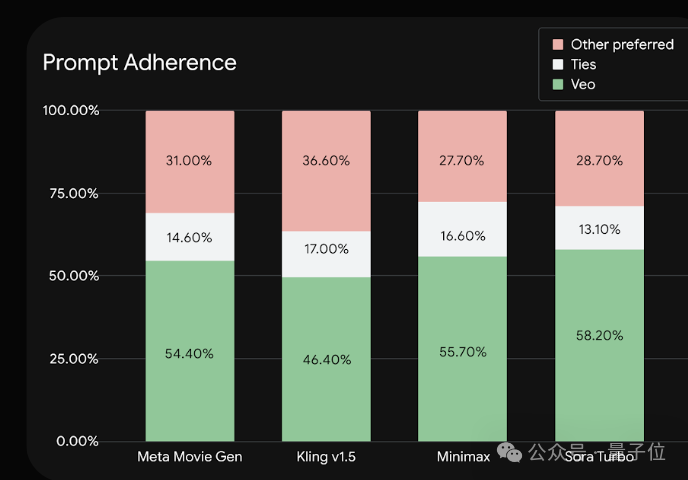The height and width of the screenshot is (480, 688).
Task: Click the Other preferred legend text
Action: (622, 44)
